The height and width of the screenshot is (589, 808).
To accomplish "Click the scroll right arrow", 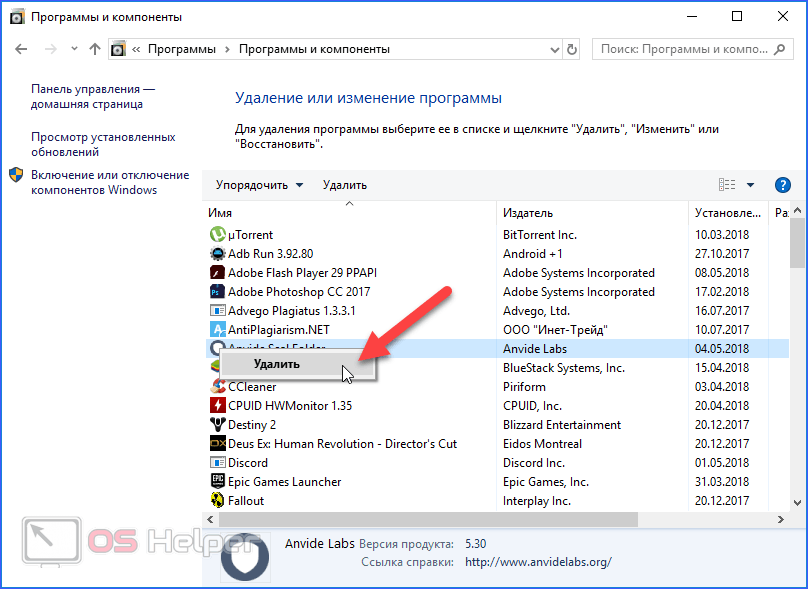I will coord(781,519).
